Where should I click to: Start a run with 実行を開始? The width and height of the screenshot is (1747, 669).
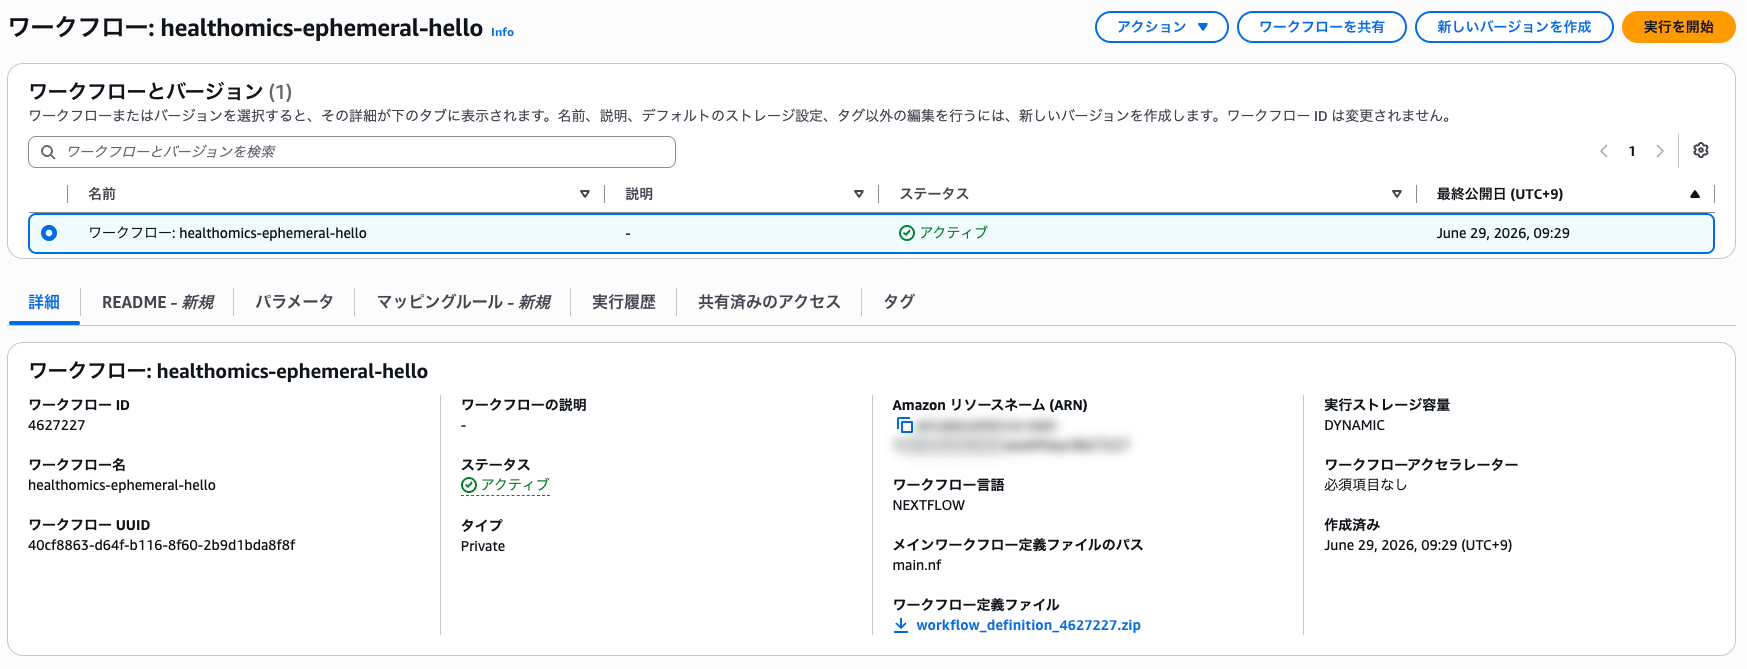tap(1678, 27)
